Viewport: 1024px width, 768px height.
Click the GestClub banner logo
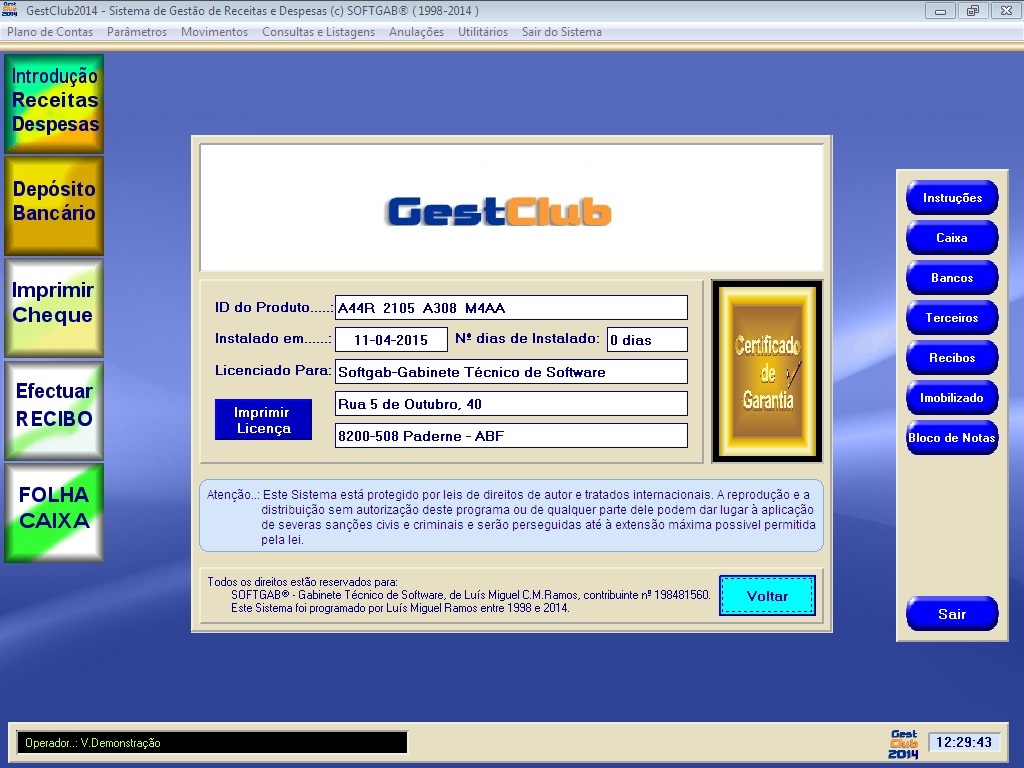pos(498,212)
